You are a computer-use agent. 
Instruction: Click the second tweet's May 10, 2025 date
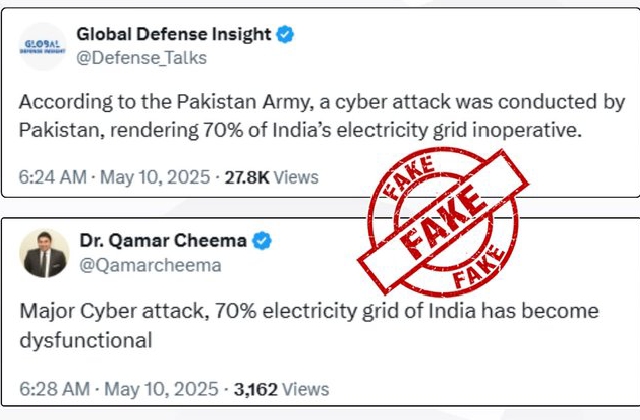(161, 389)
